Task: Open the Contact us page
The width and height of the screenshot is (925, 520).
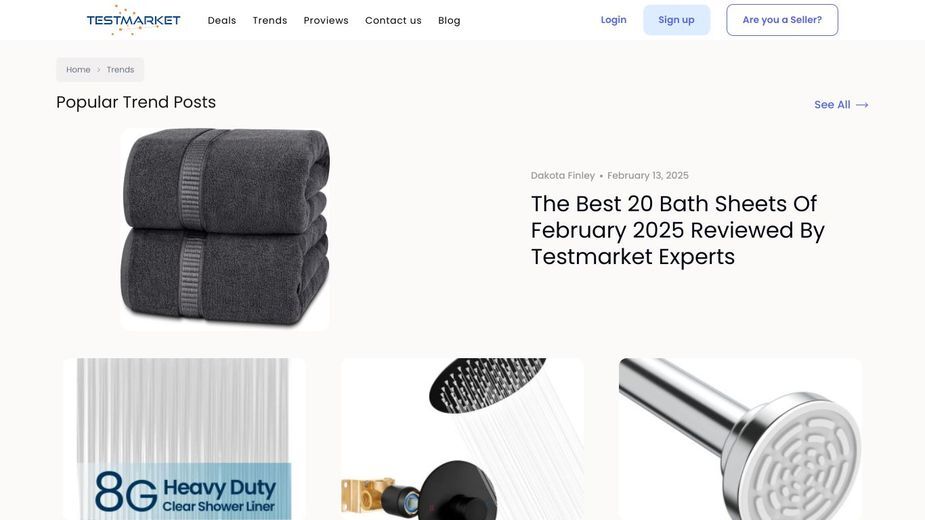Action: point(393,20)
